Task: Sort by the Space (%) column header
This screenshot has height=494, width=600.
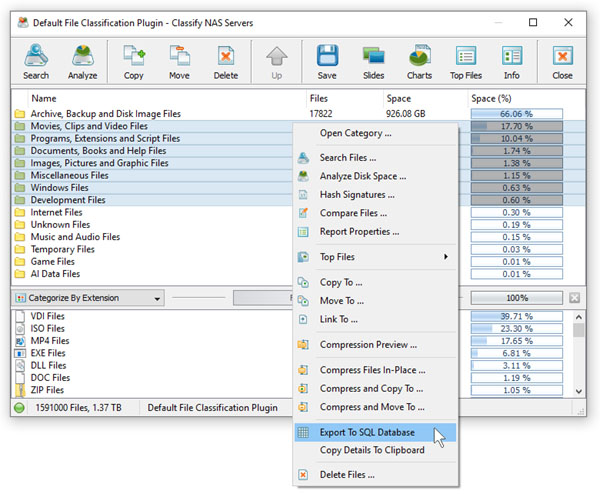Action: [526, 99]
